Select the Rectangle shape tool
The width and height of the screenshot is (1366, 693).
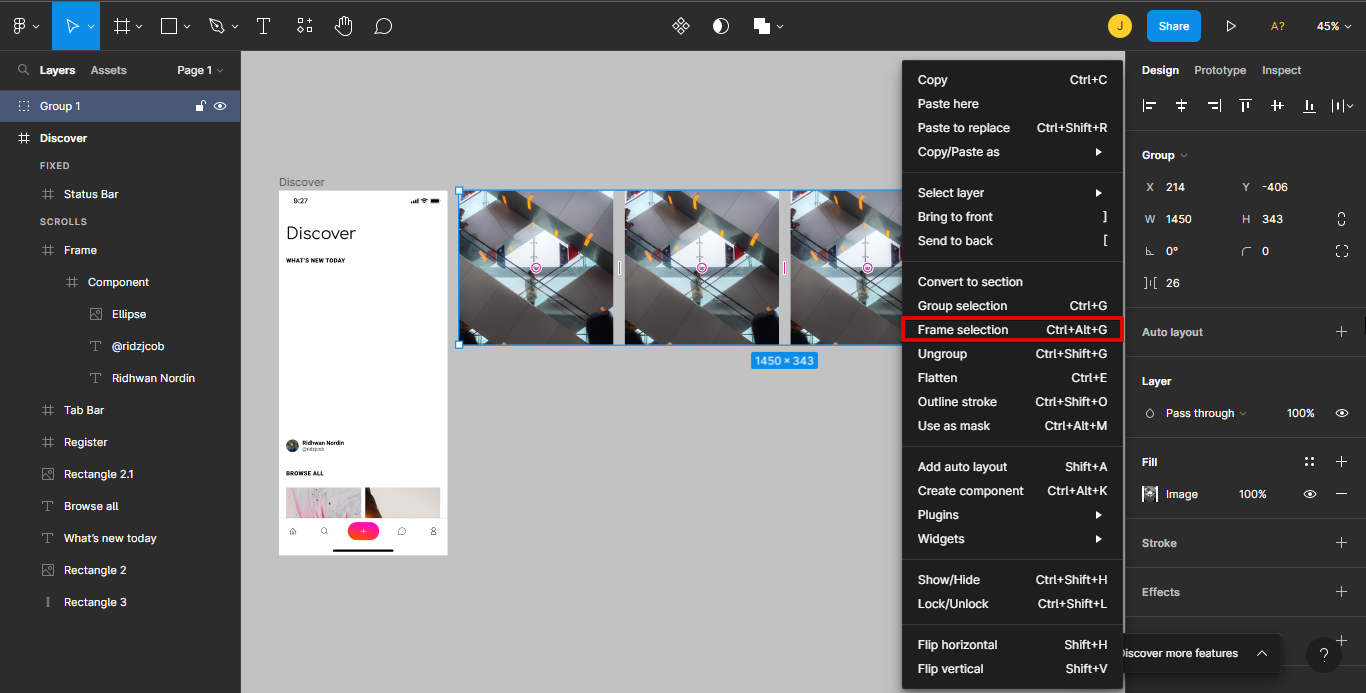click(x=169, y=26)
